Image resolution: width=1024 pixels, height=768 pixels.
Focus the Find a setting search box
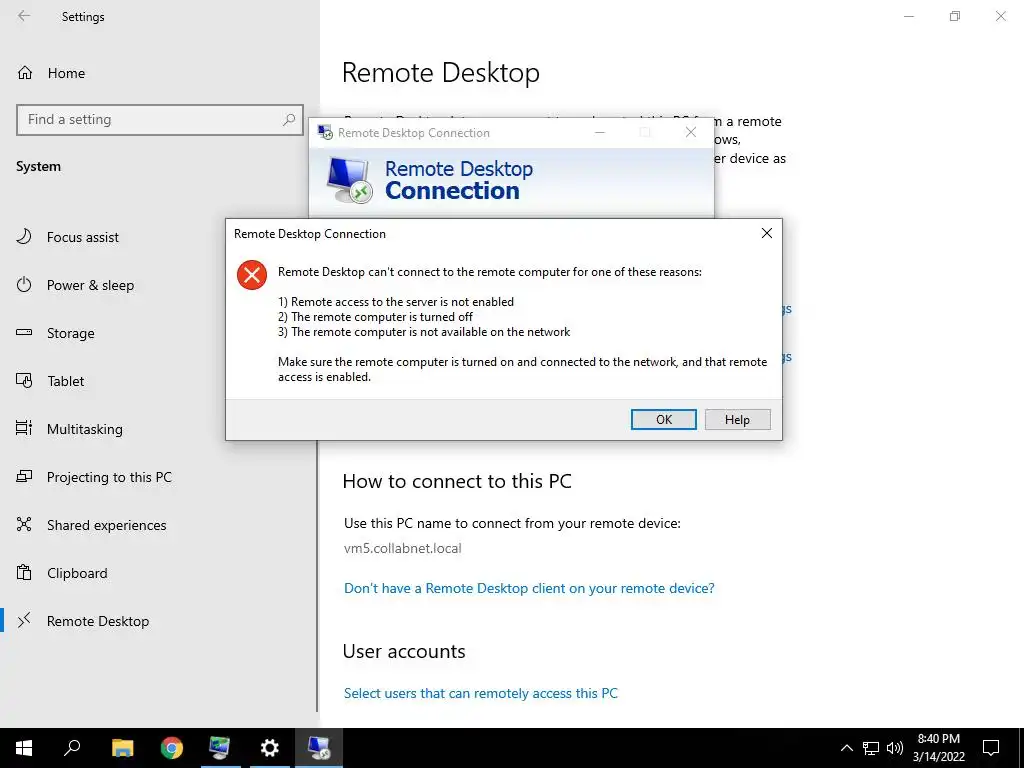[x=160, y=120]
